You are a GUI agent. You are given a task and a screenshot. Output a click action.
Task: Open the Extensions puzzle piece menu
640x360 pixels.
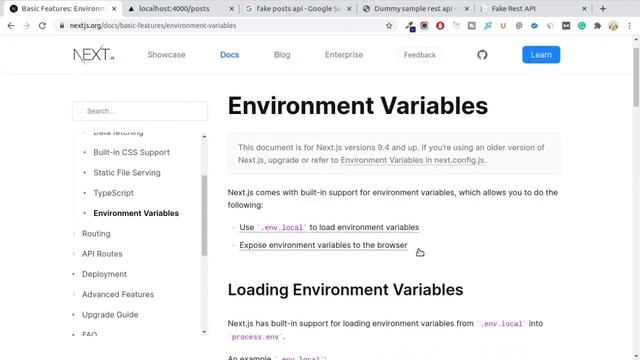[598, 26]
